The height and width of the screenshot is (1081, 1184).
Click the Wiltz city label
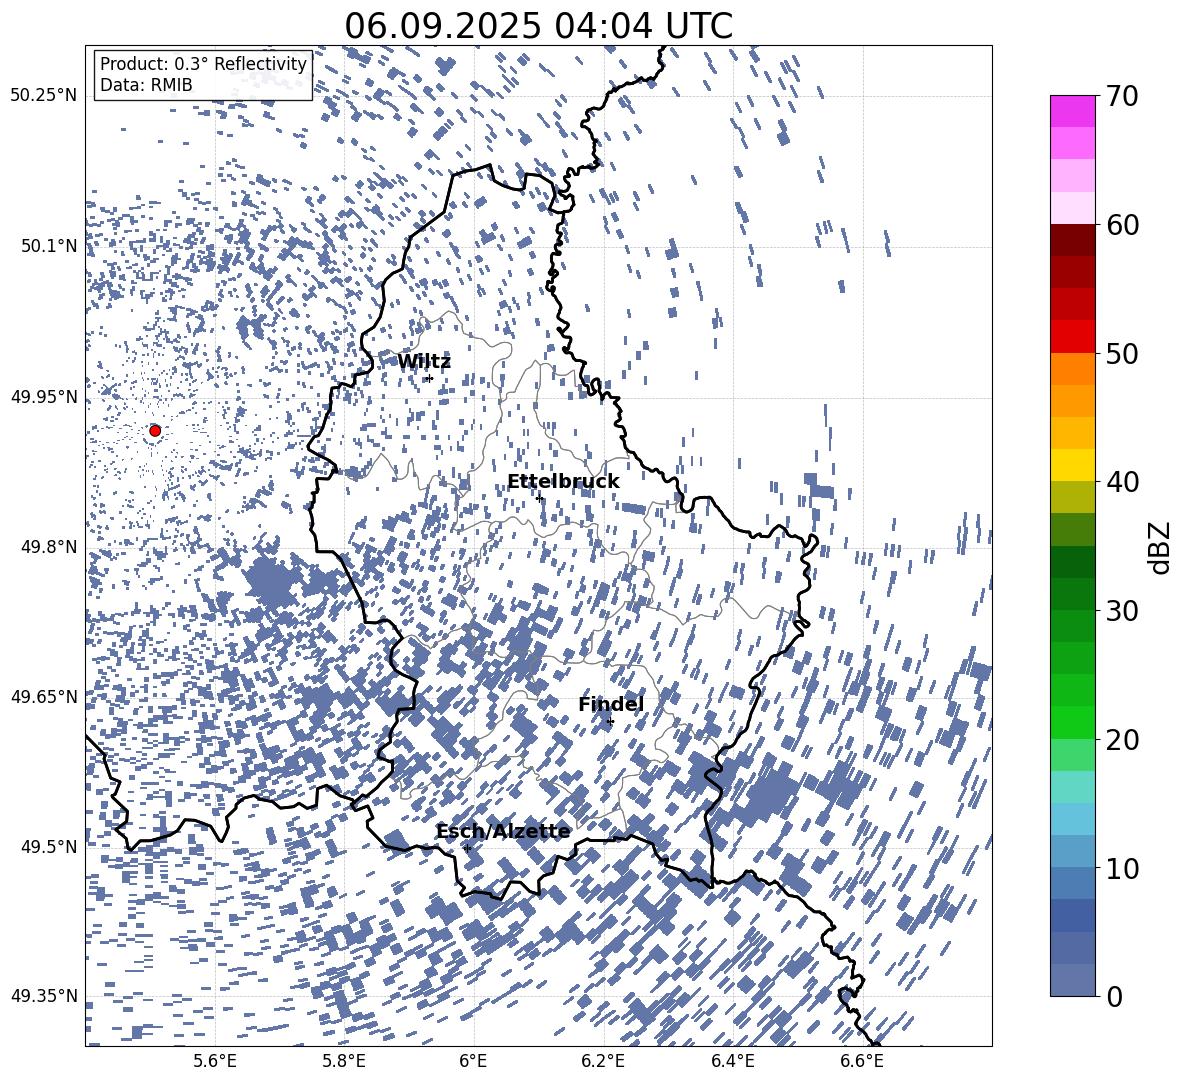(424, 362)
